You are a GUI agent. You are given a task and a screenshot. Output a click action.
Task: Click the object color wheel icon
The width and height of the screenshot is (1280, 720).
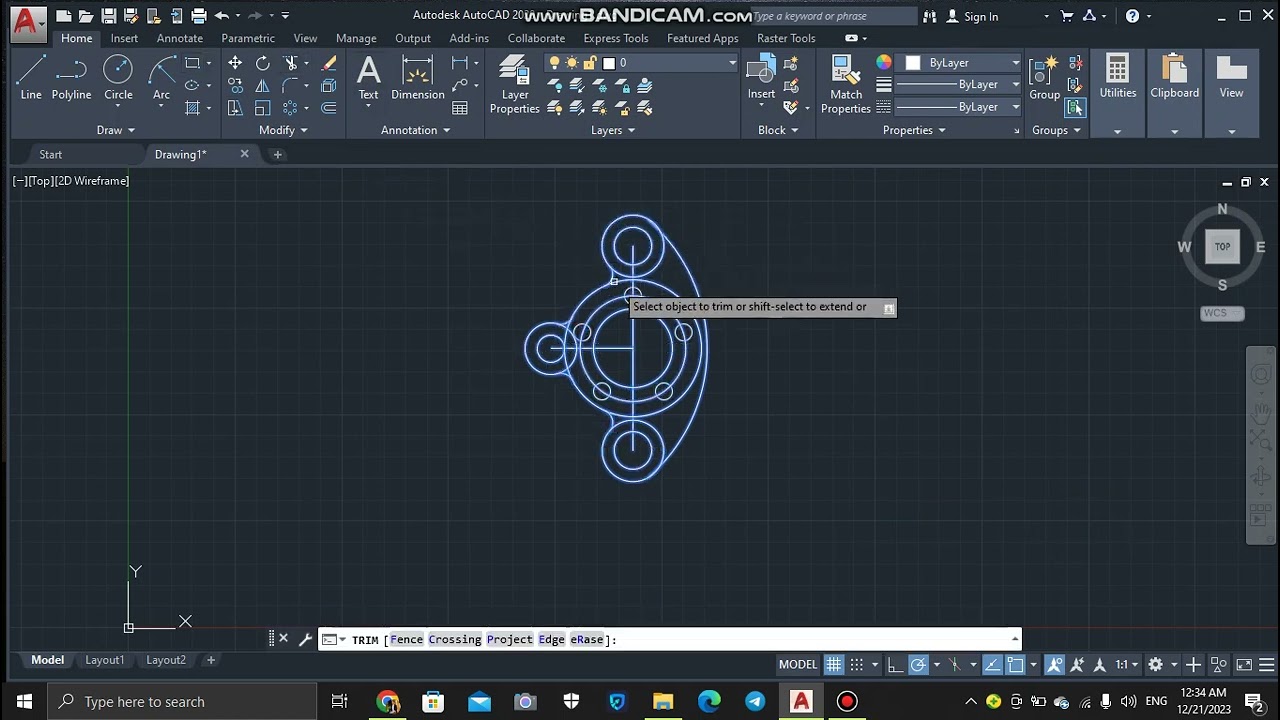884,63
